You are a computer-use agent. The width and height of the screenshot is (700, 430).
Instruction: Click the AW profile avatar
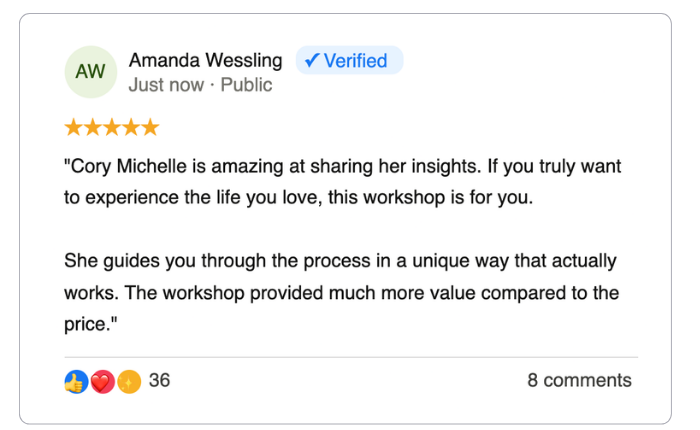tap(90, 72)
